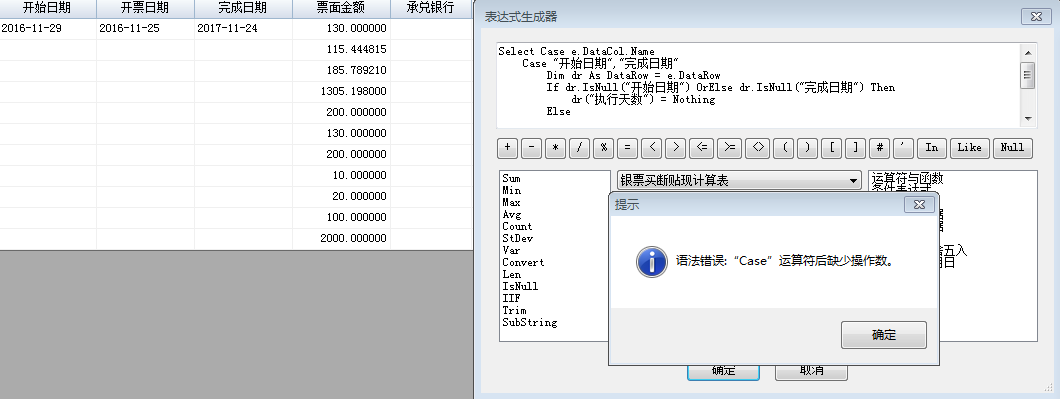Close the 提示 message dialog
Viewport: 1060px width, 399px height.
[x=919, y=204]
